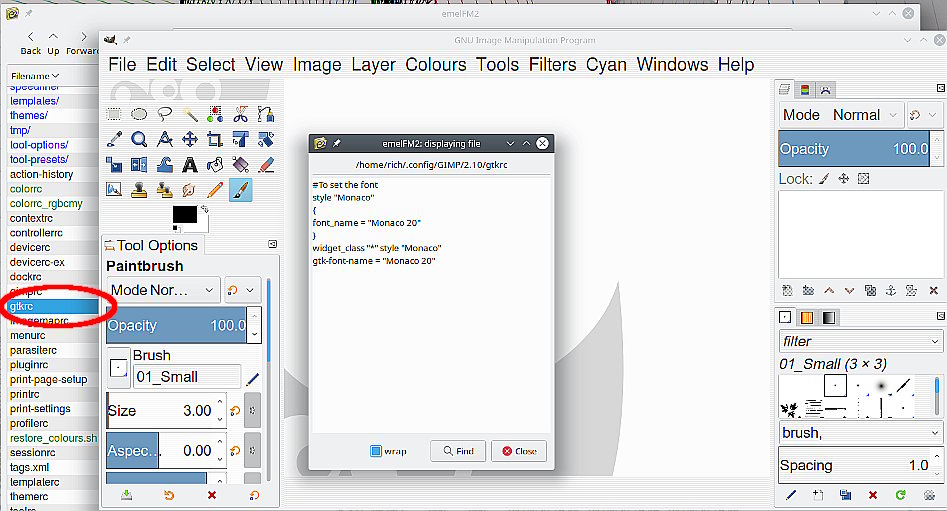
Task: Click the 01_Small brush name field
Action: tap(187, 377)
